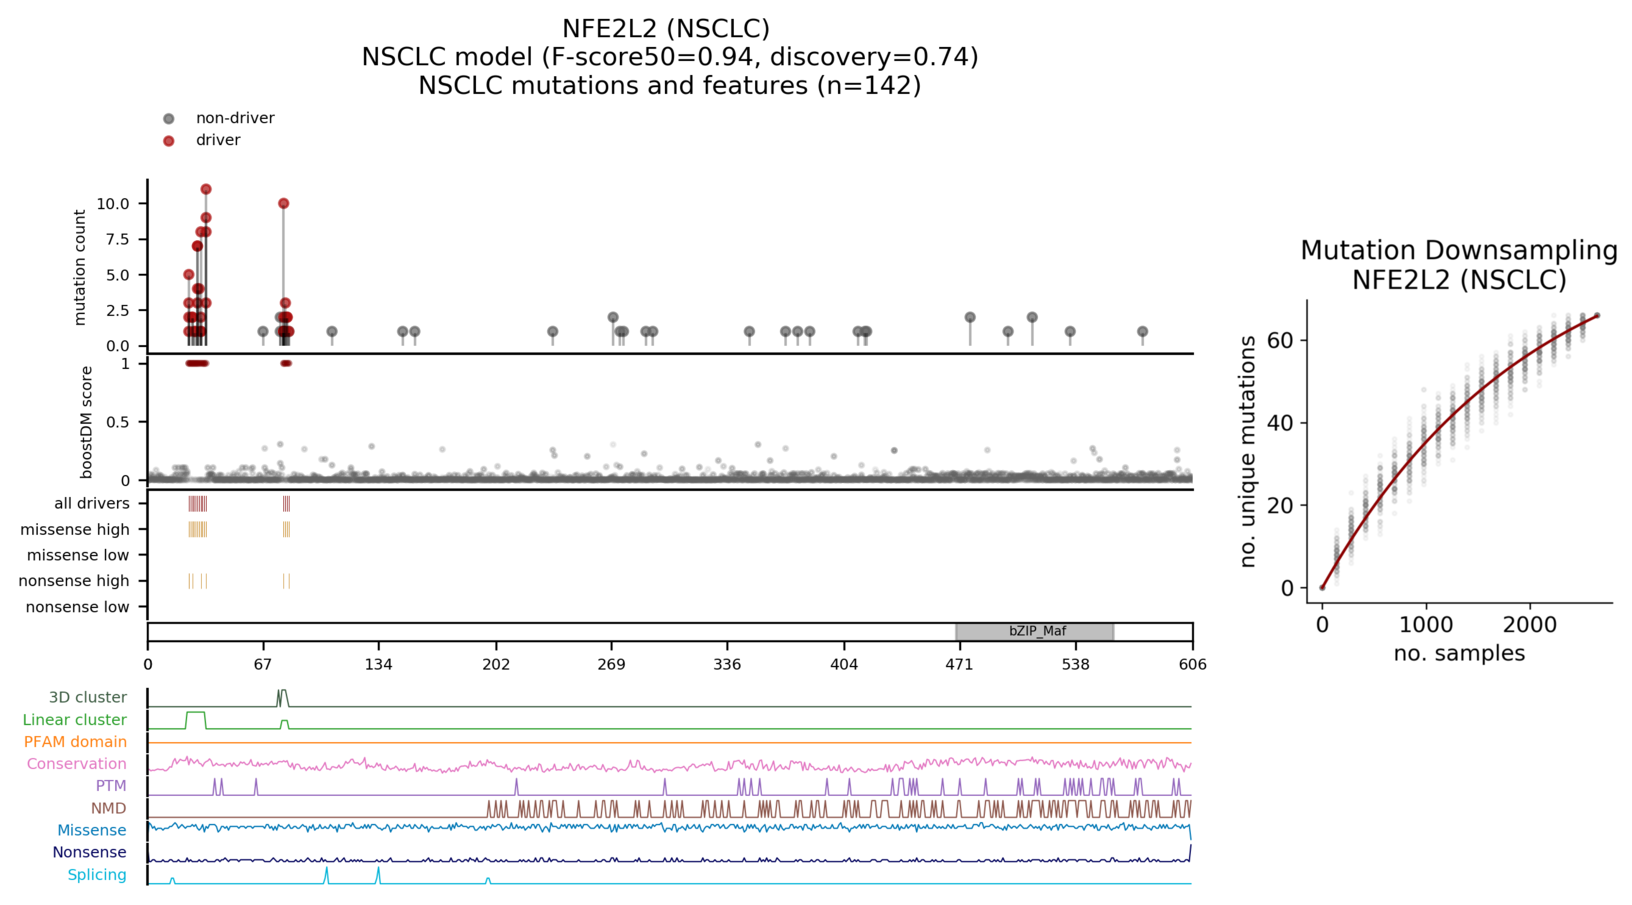
Task: Click the red driver legend marker
Action: 169,141
